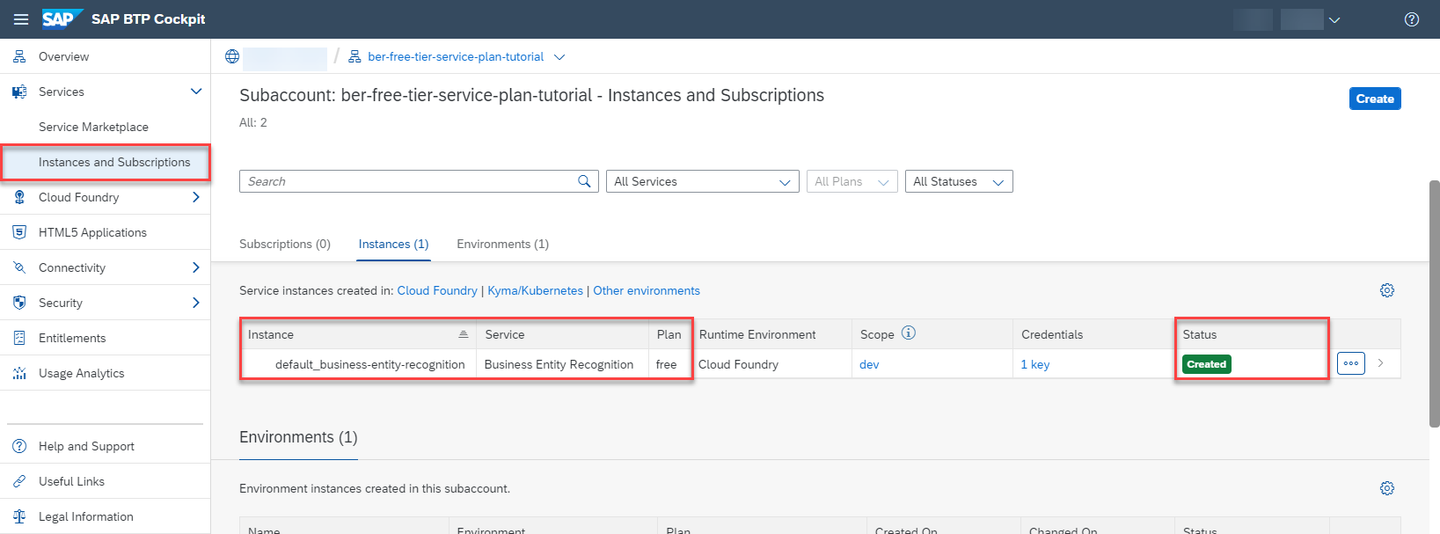The width and height of the screenshot is (1440, 534).
Task: Open the user account dropdown arrow
Action: [1334, 19]
